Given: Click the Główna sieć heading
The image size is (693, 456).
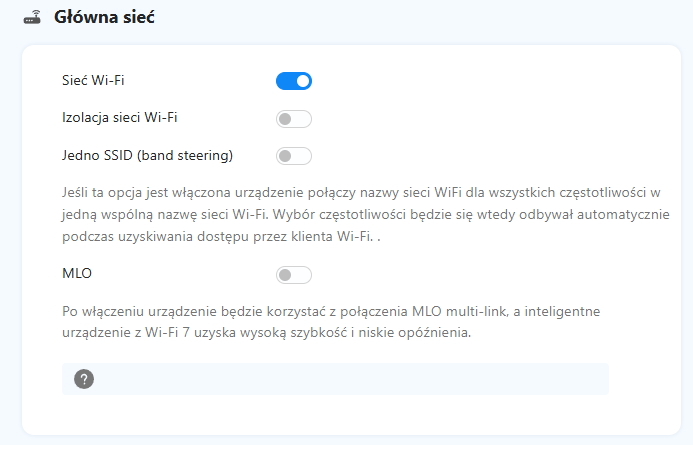Looking at the screenshot, I should (104, 17).
